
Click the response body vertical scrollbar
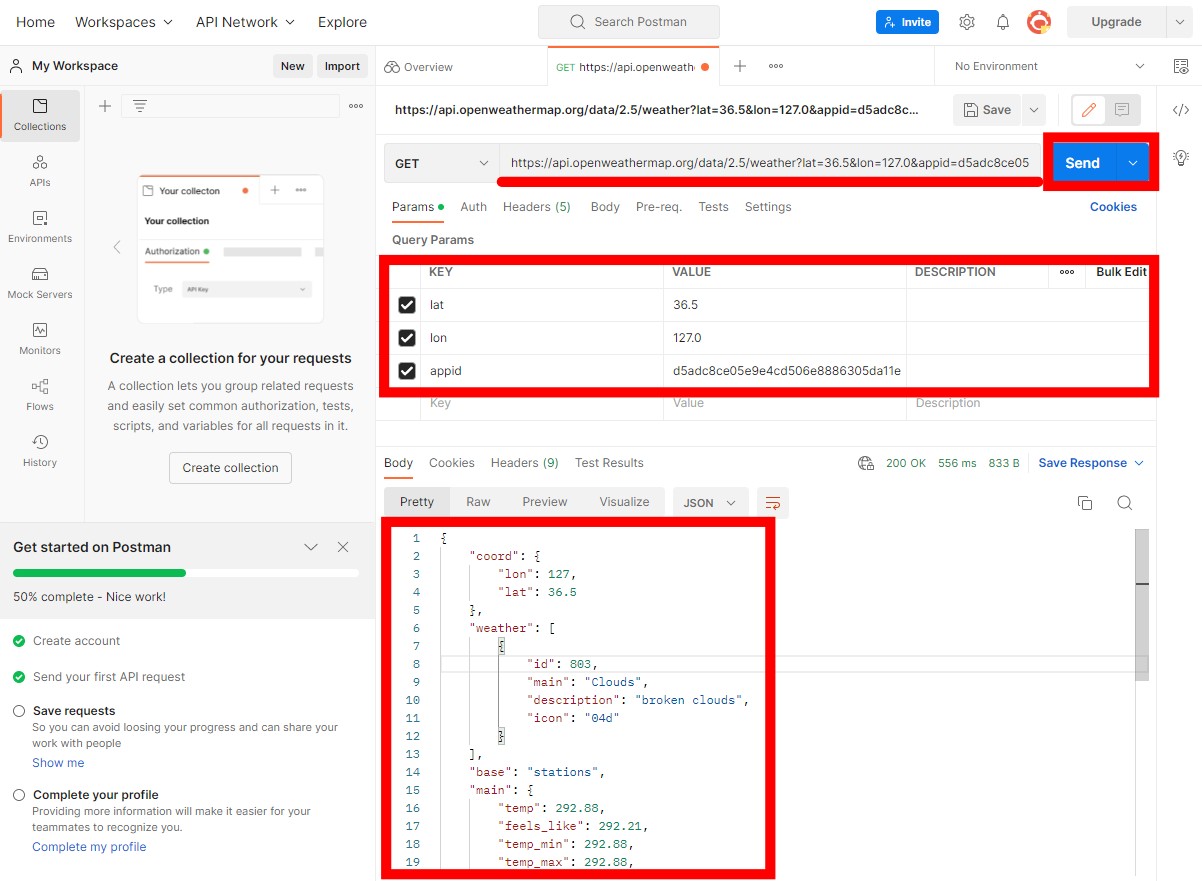tap(1142, 605)
